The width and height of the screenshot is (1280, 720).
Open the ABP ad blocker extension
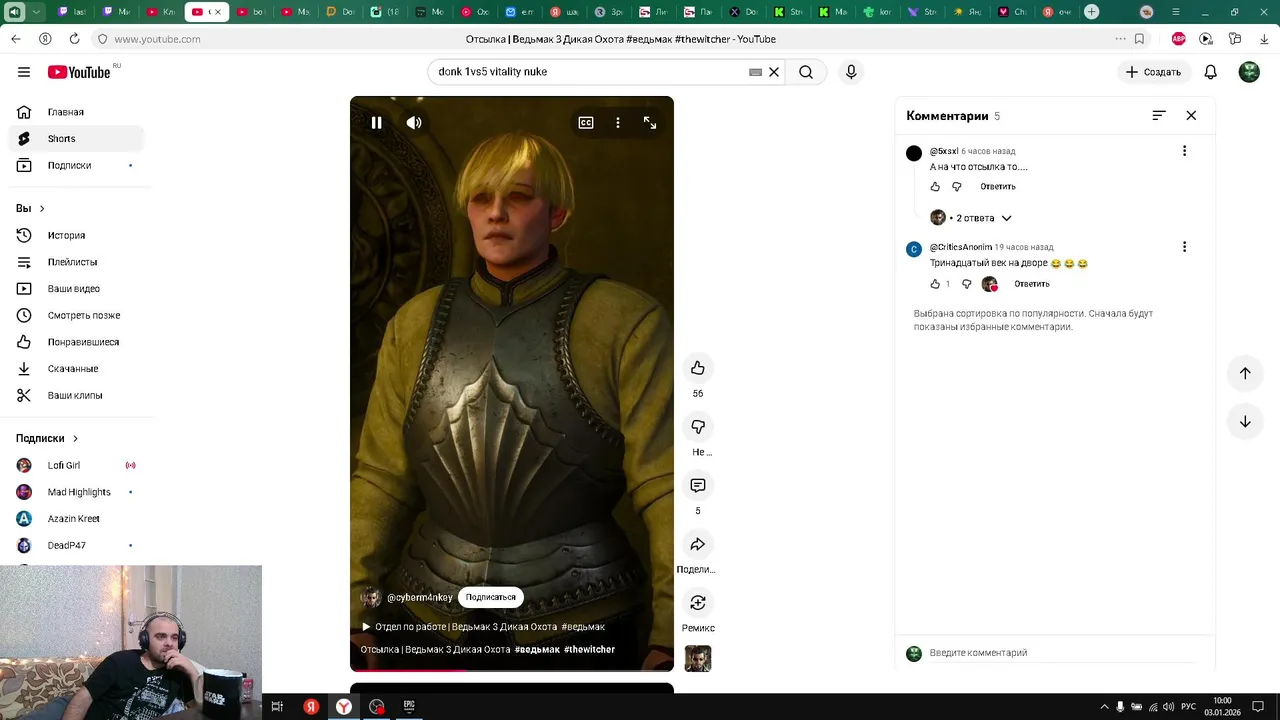pyautogui.click(x=1178, y=39)
